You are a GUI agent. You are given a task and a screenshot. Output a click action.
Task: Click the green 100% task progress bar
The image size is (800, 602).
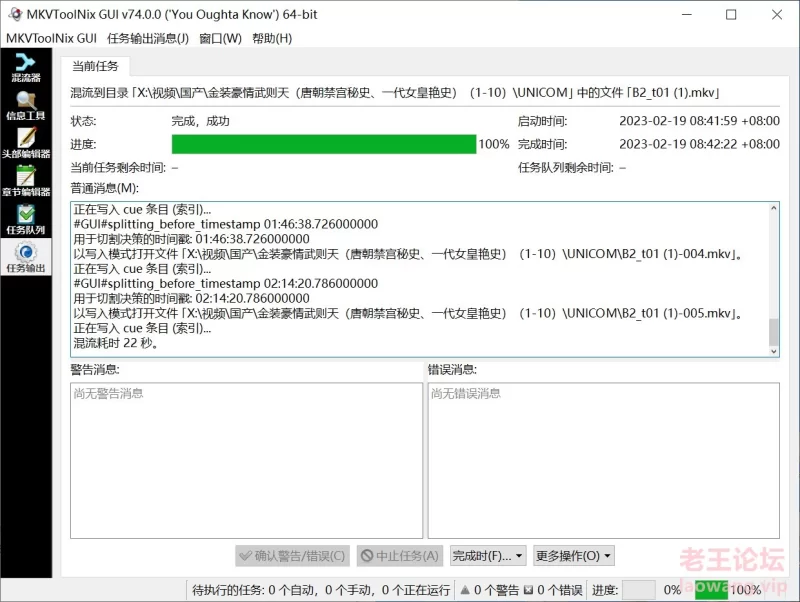[324, 144]
